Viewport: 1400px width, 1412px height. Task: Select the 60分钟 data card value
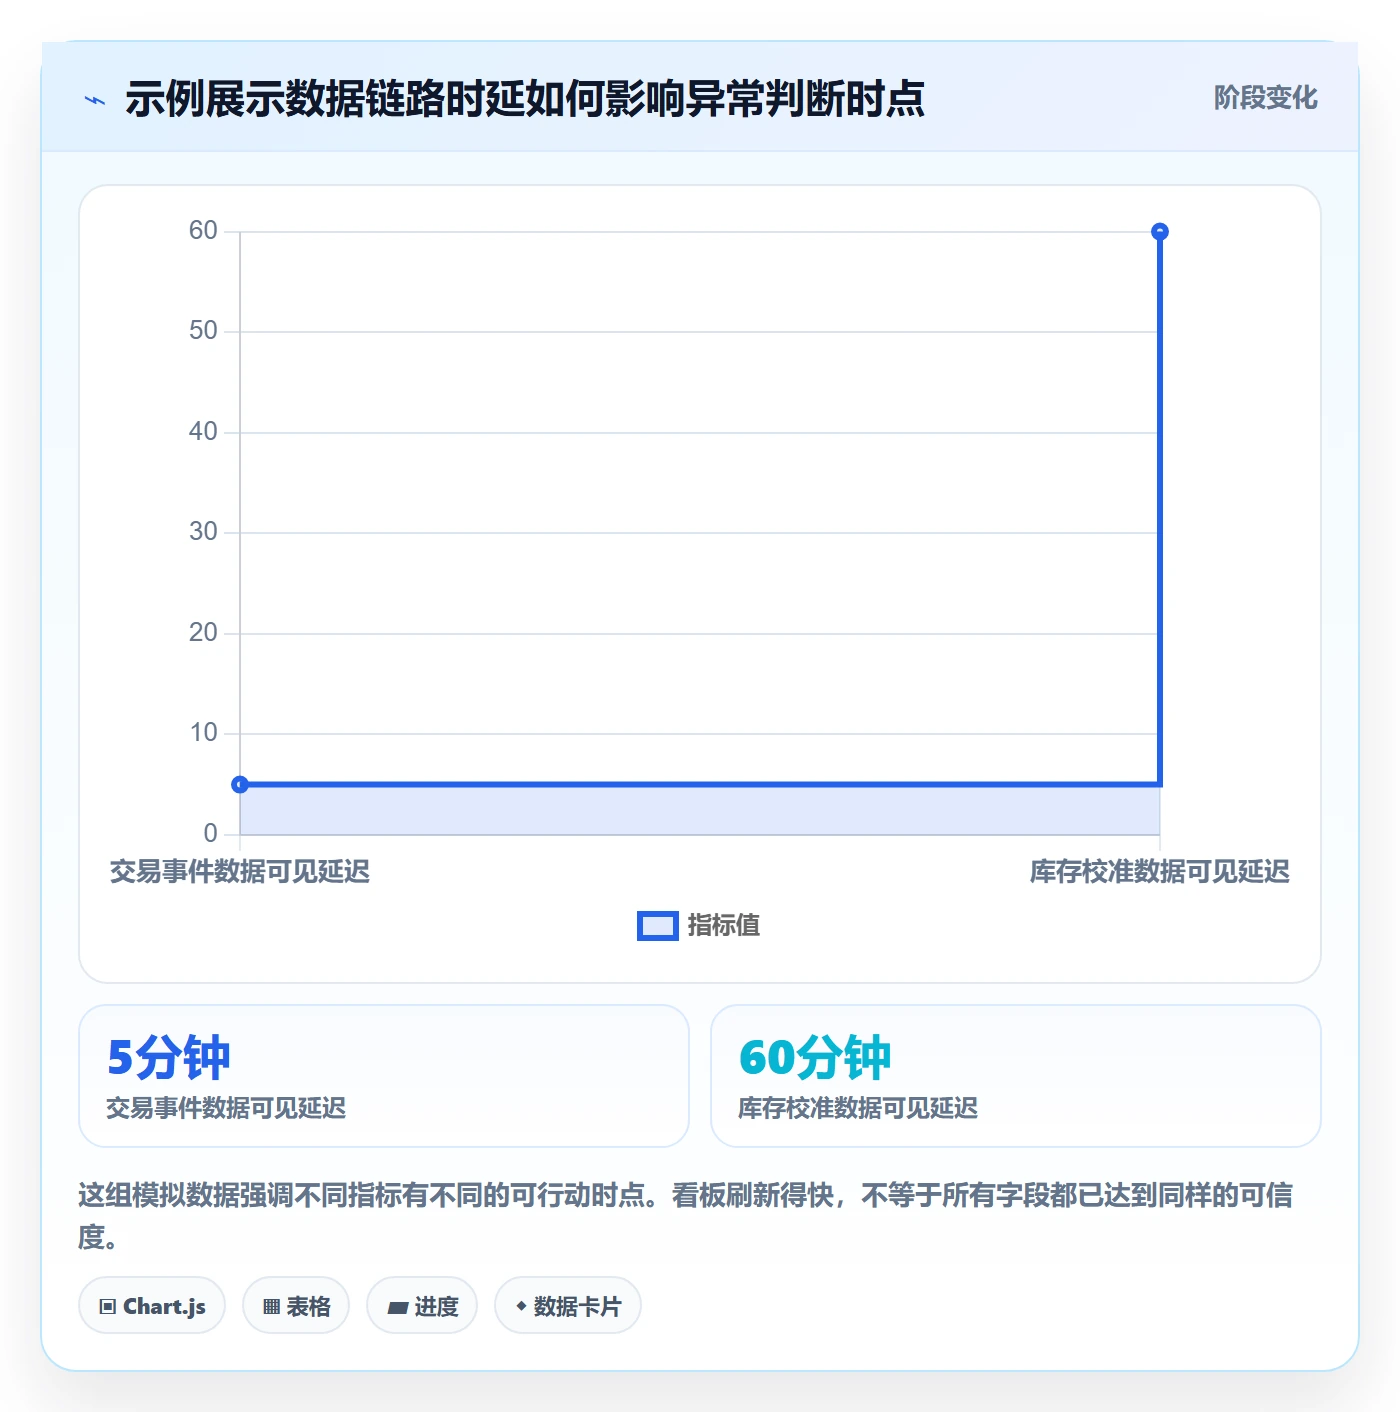(814, 1058)
